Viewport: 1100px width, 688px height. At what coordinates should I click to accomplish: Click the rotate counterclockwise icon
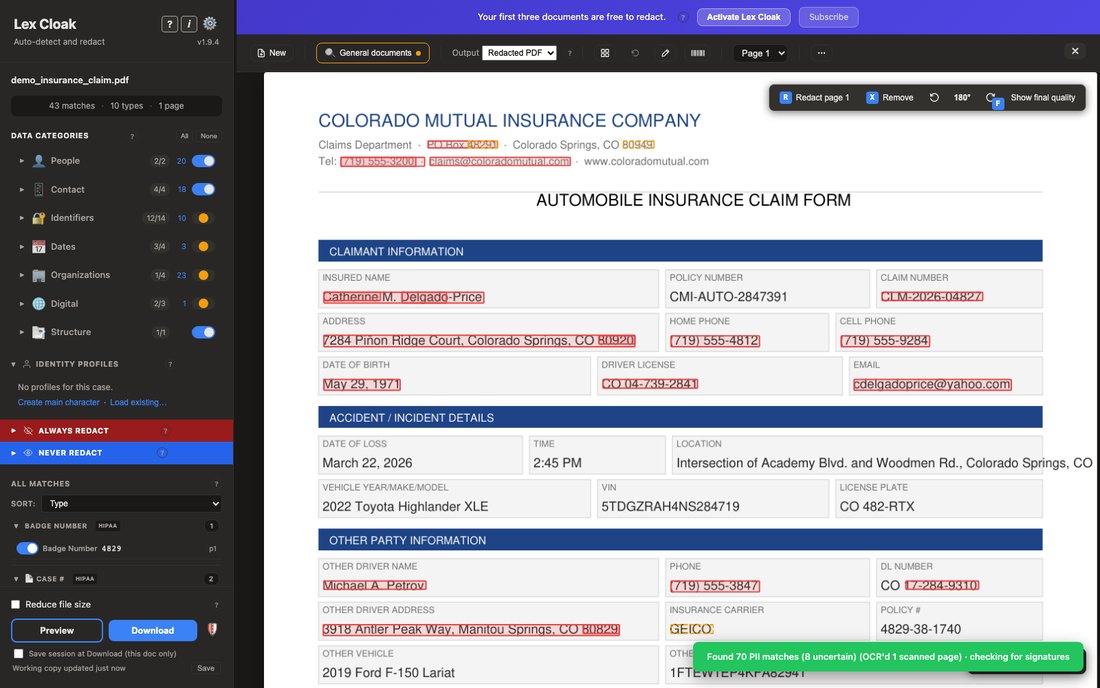click(x=934, y=97)
